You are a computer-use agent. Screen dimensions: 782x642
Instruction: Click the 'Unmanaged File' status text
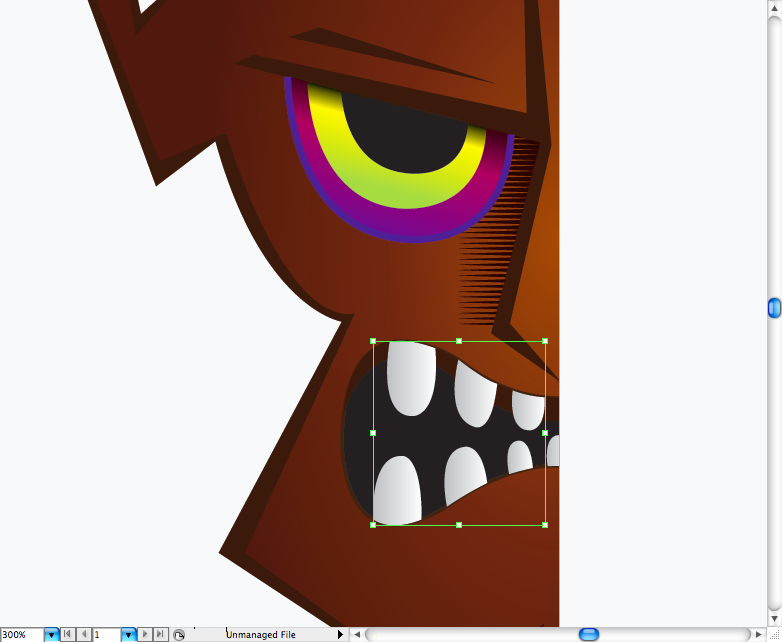point(260,635)
